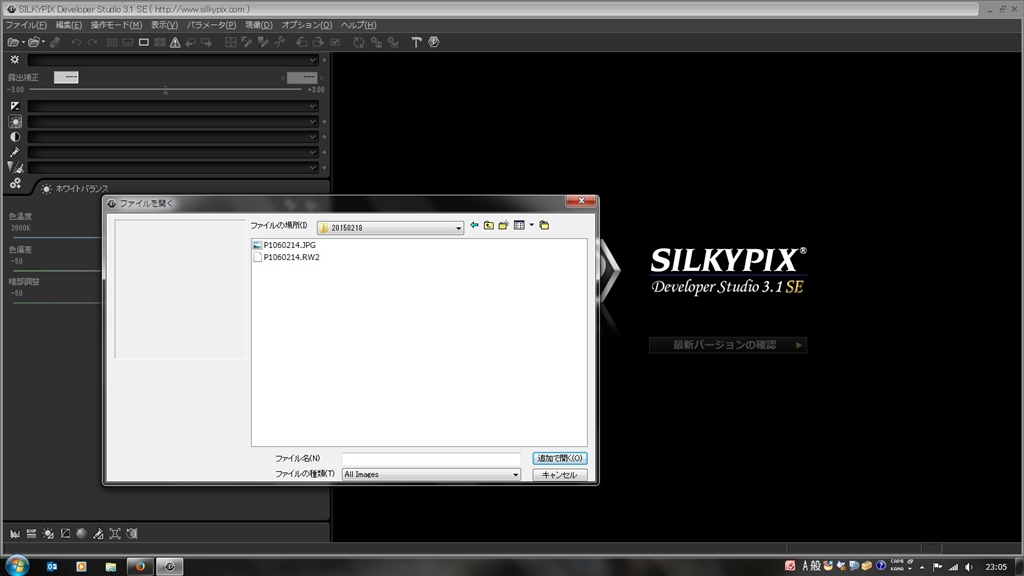Switch to combination view mode icon

(127, 42)
